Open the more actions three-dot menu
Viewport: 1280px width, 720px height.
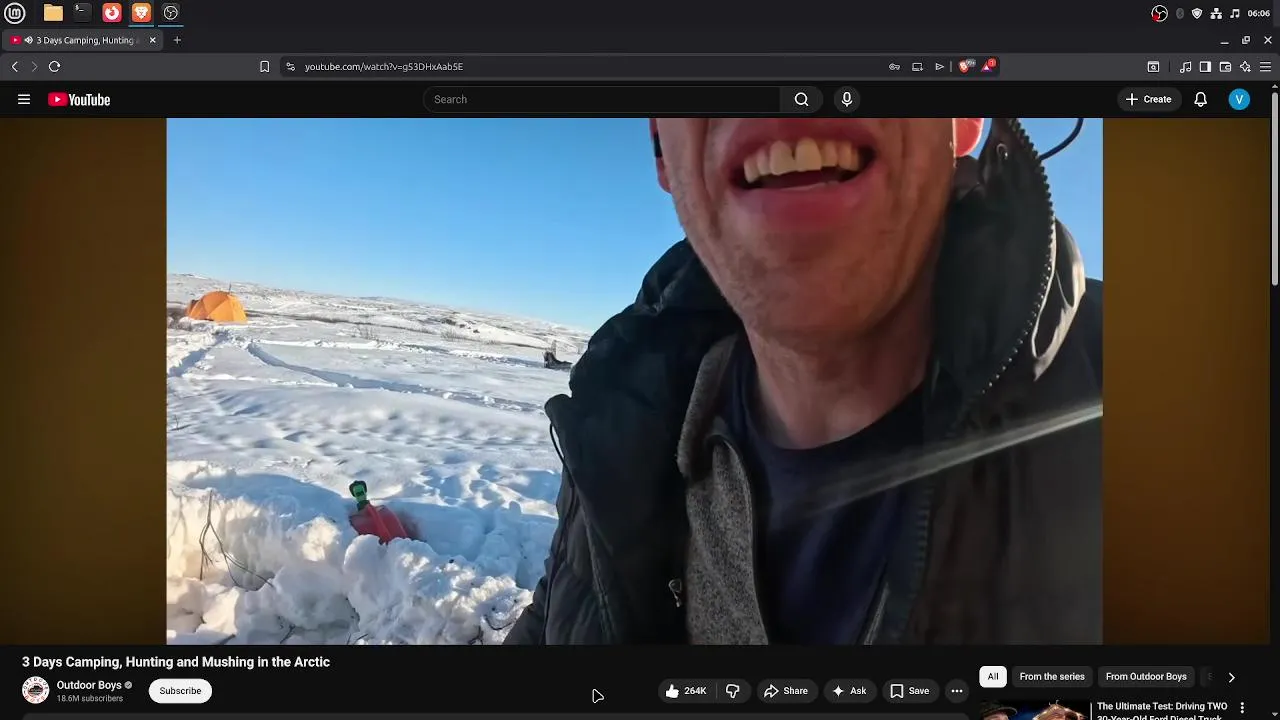(x=957, y=691)
